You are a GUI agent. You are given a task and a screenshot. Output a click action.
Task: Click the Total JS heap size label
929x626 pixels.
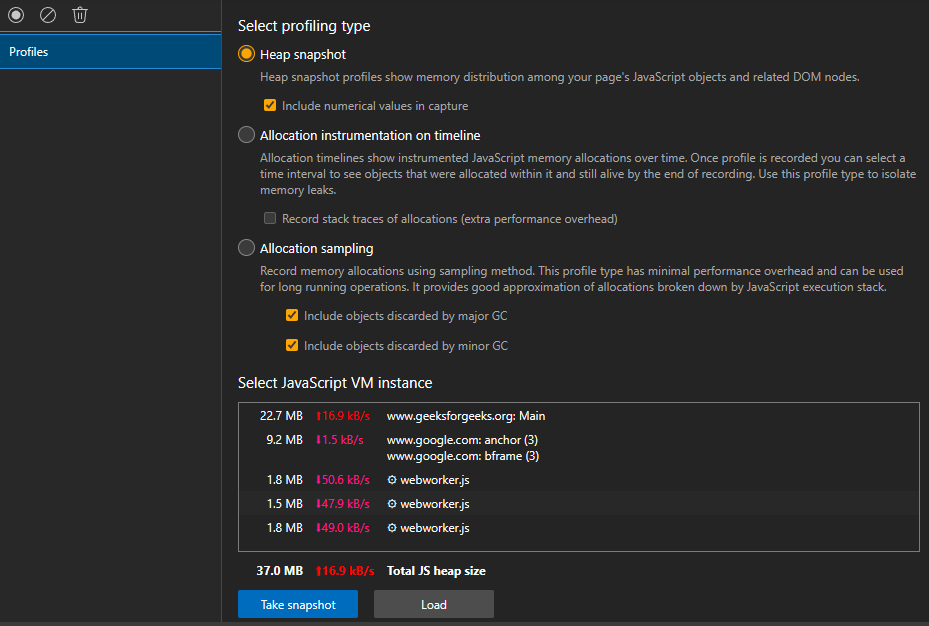436,571
